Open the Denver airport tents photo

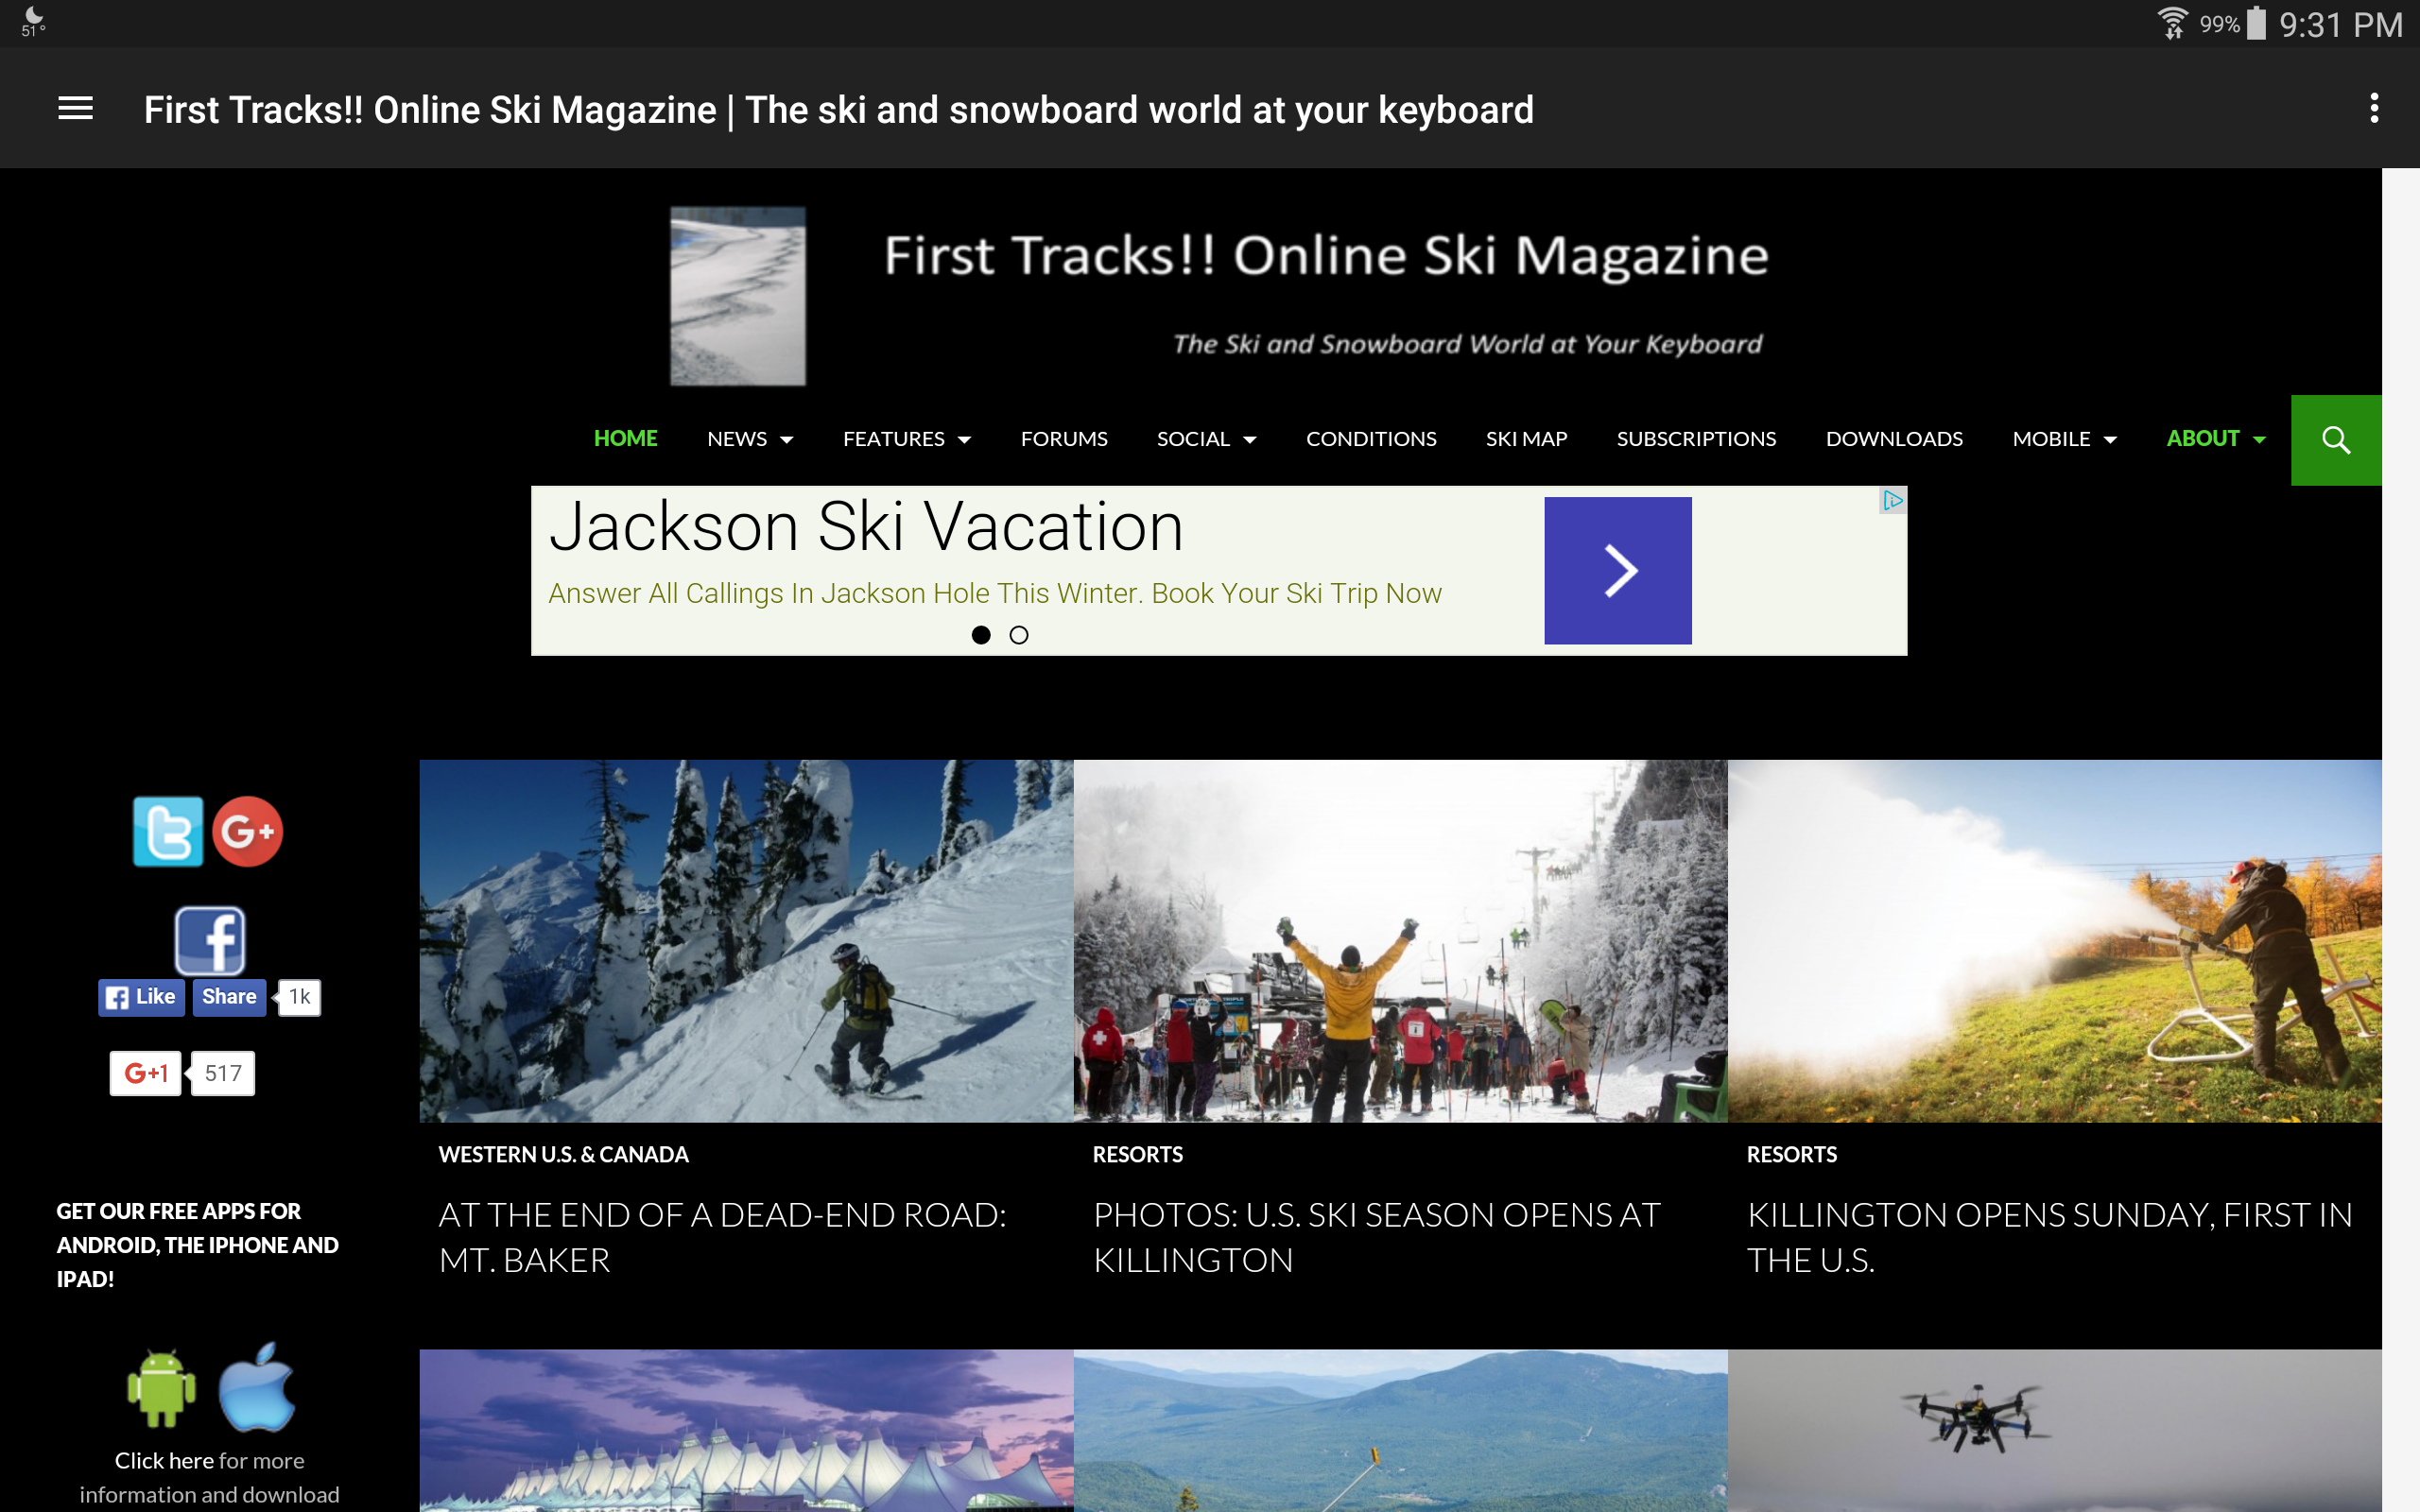[747, 1431]
